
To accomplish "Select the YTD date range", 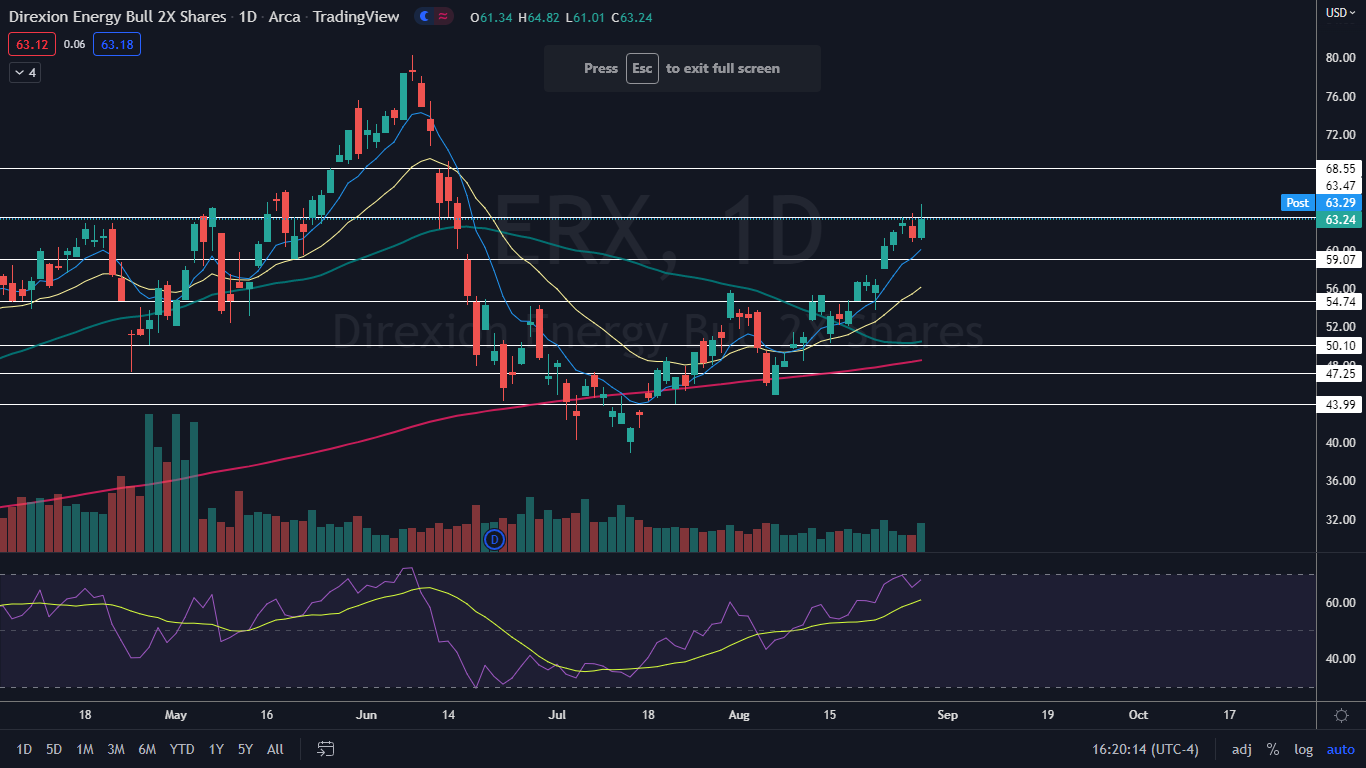I will (182, 749).
